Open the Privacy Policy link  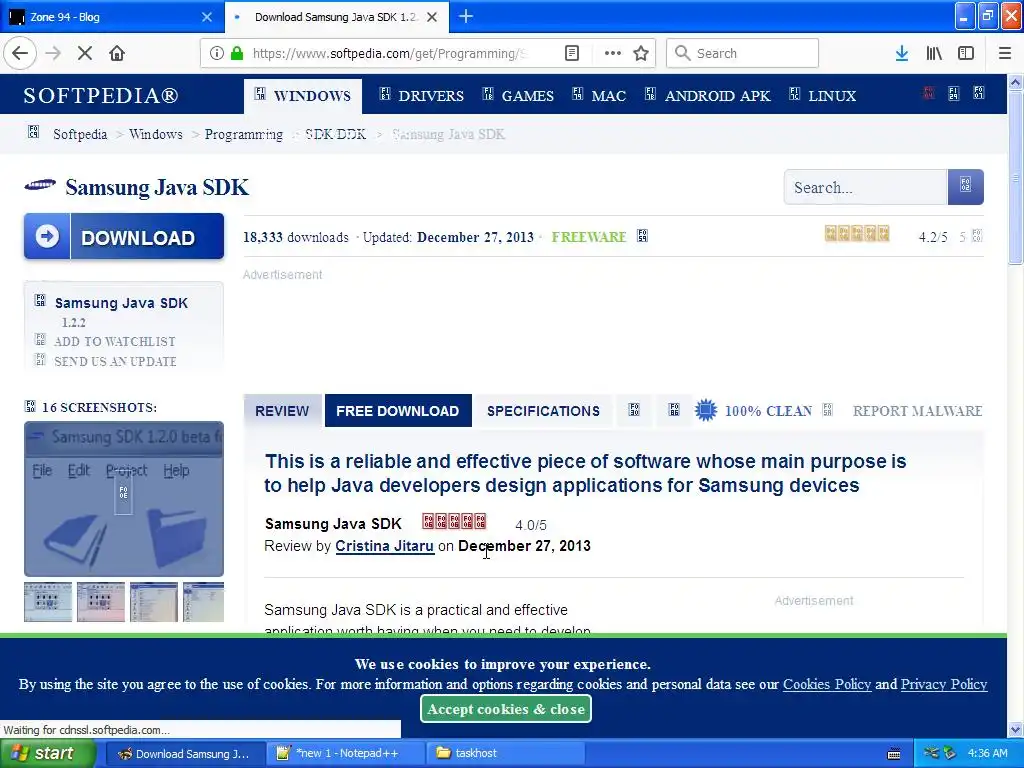click(x=944, y=684)
